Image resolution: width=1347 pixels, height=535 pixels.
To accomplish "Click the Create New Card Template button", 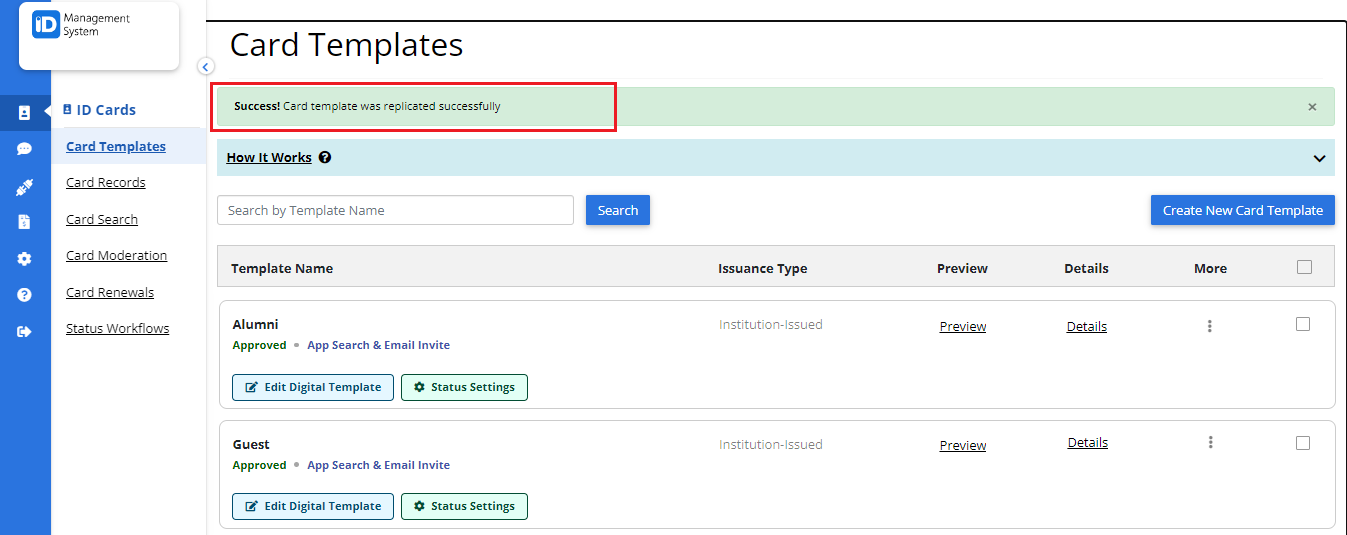I will [1242, 210].
